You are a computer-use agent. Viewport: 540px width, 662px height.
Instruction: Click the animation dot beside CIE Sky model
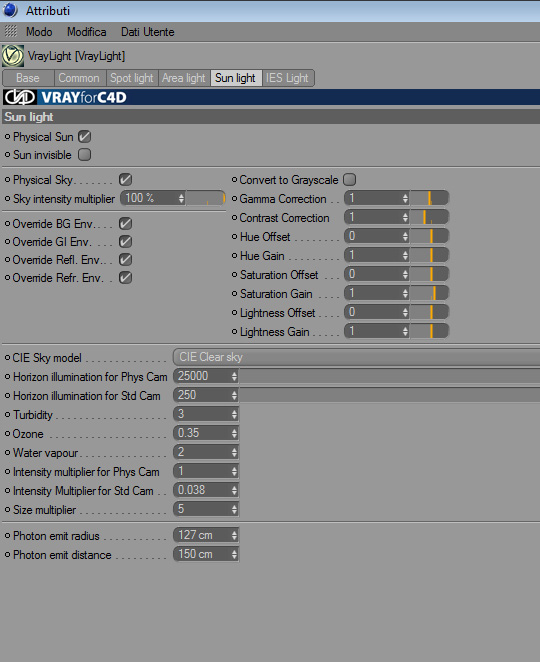coord(7,358)
